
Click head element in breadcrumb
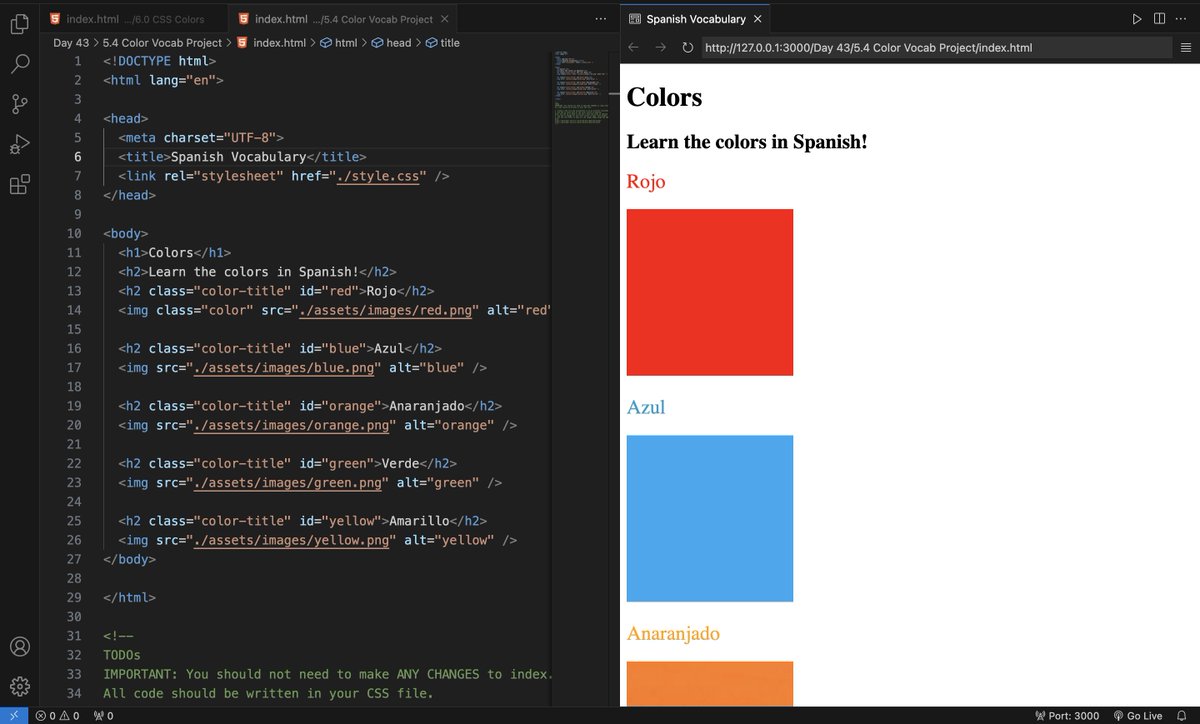(391, 43)
